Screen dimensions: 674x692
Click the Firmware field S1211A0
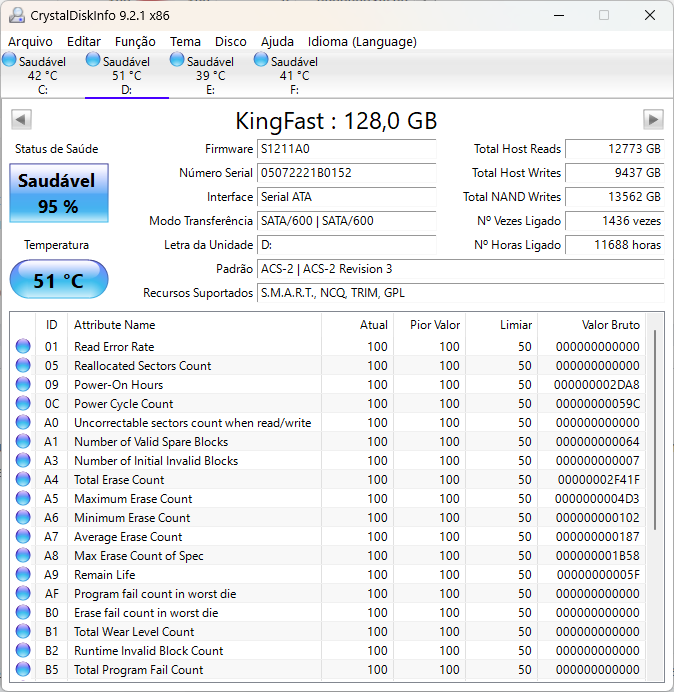click(346, 149)
